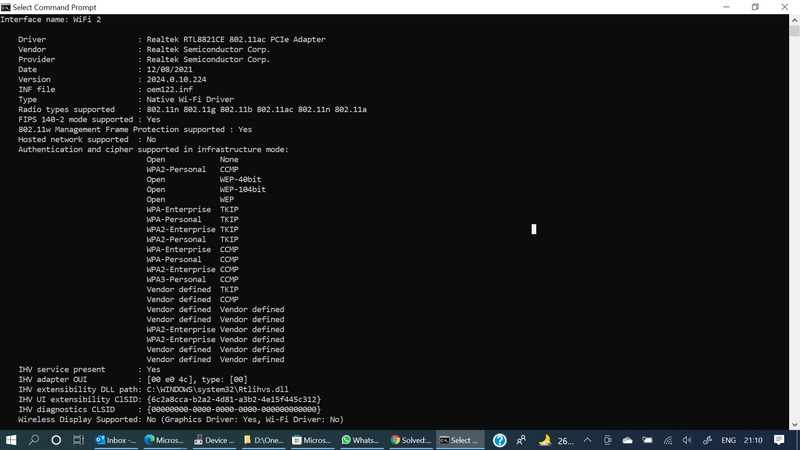Restore down the Command Prompt window
This screenshot has height=450, width=800.
755,7
